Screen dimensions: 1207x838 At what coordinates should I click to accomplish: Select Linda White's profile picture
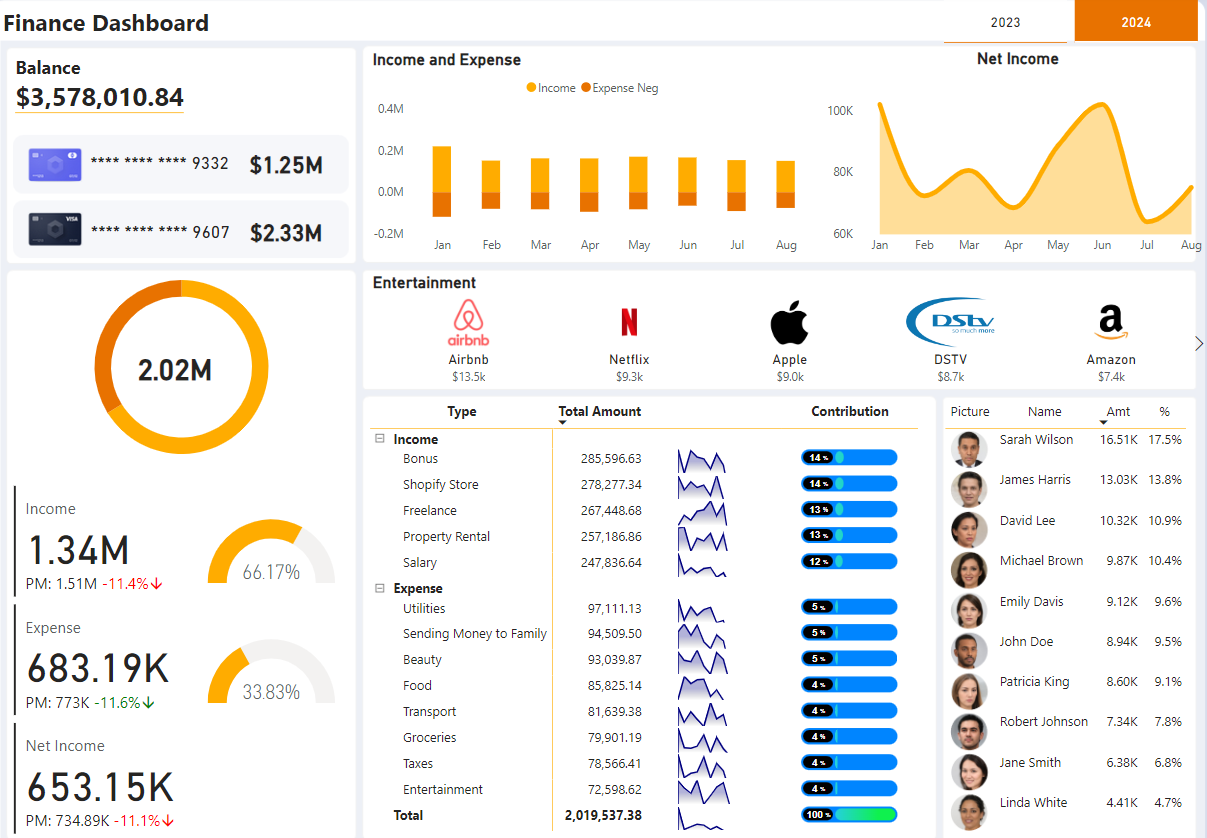point(968,812)
